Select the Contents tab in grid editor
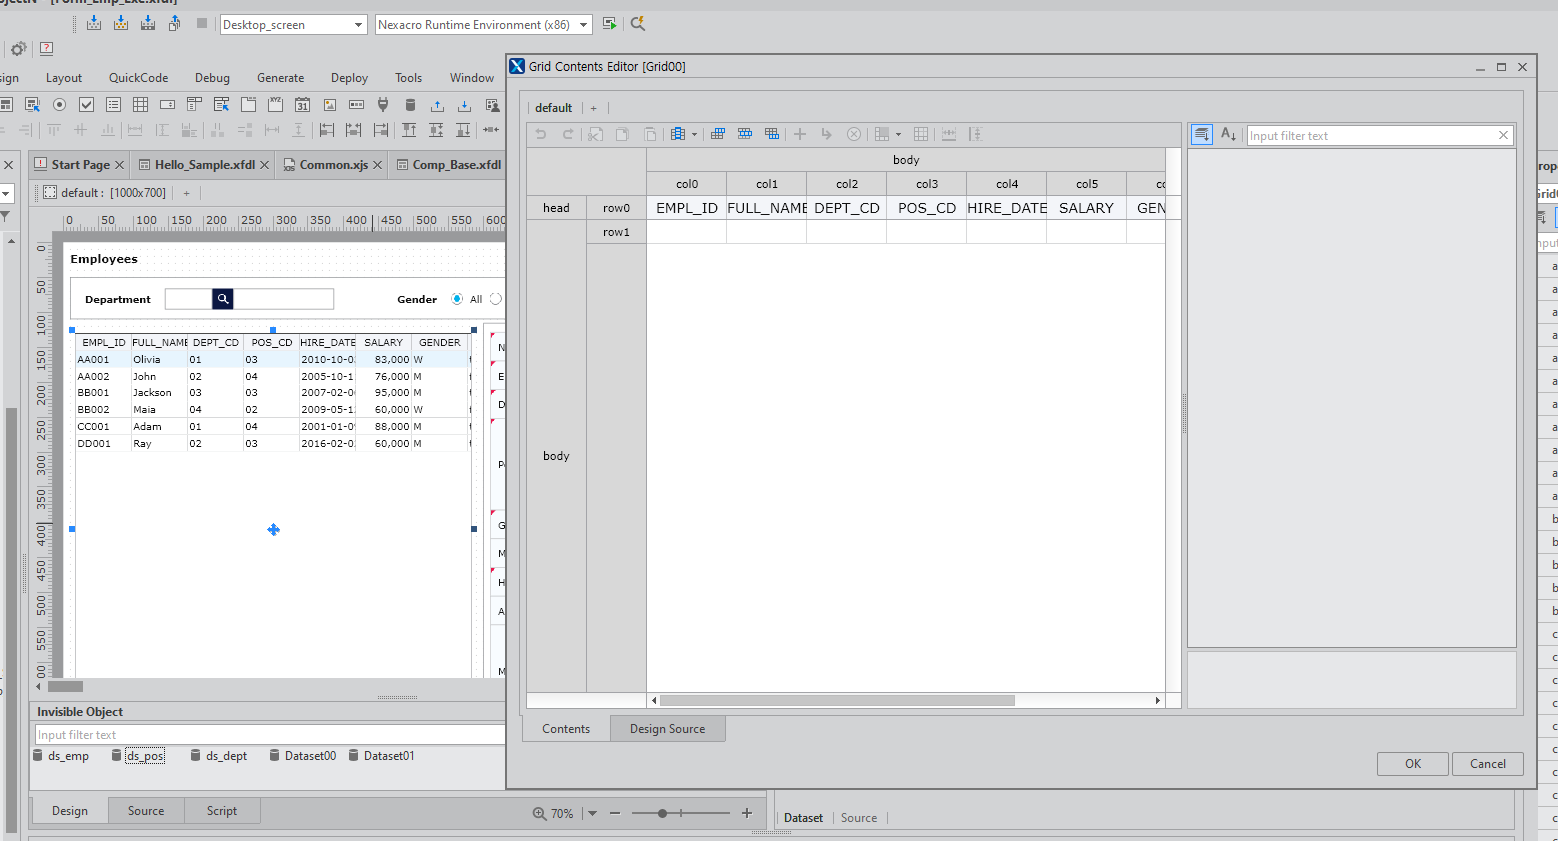The image size is (1558, 841). point(566,728)
